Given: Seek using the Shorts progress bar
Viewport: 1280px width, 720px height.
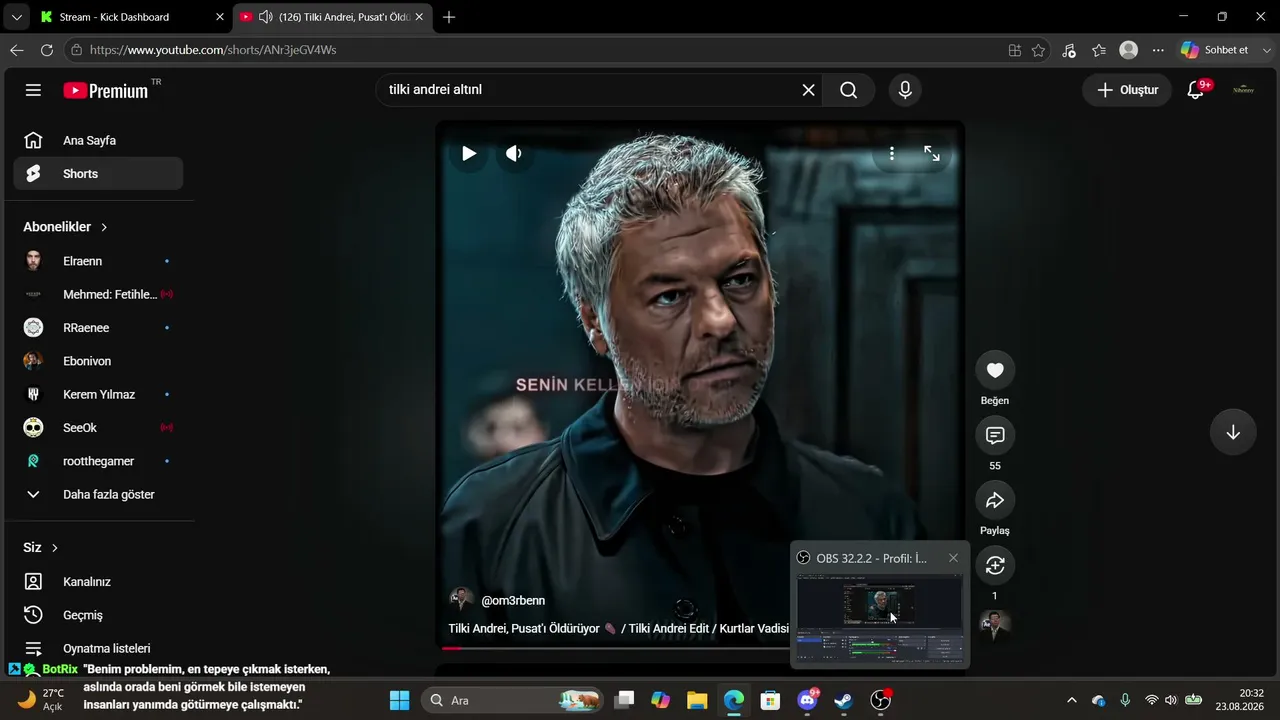Looking at the screenshot, I should point(615,648).
